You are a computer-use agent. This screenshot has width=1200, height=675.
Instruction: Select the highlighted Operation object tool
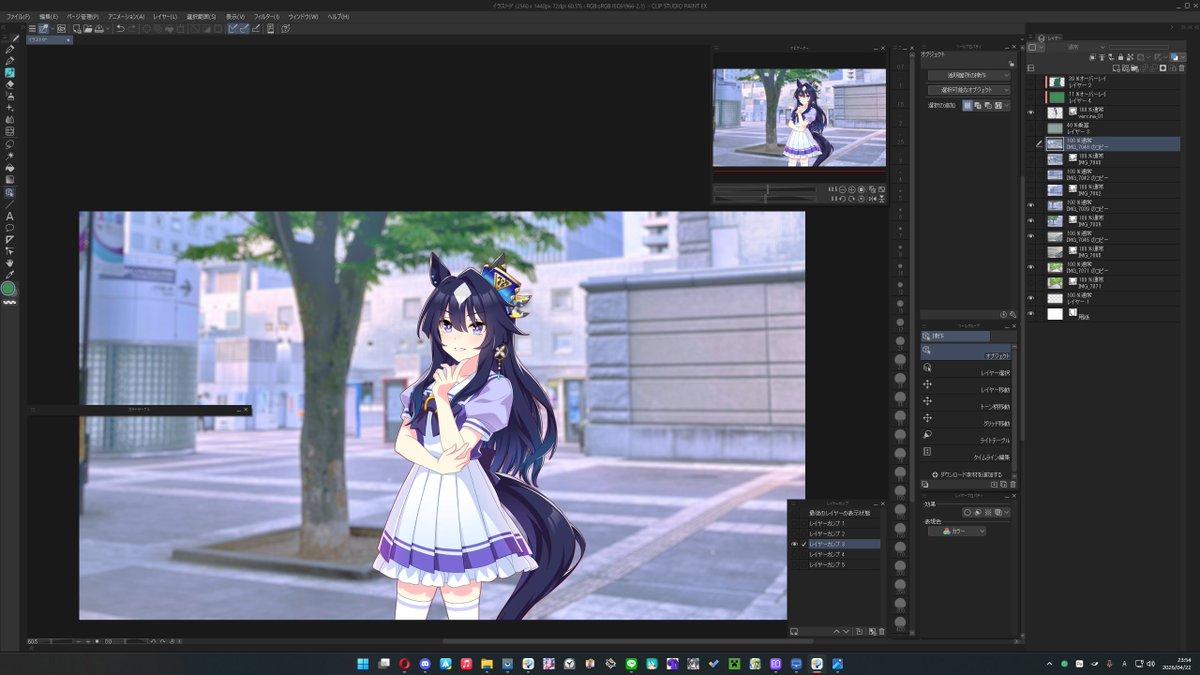point(9,192)
